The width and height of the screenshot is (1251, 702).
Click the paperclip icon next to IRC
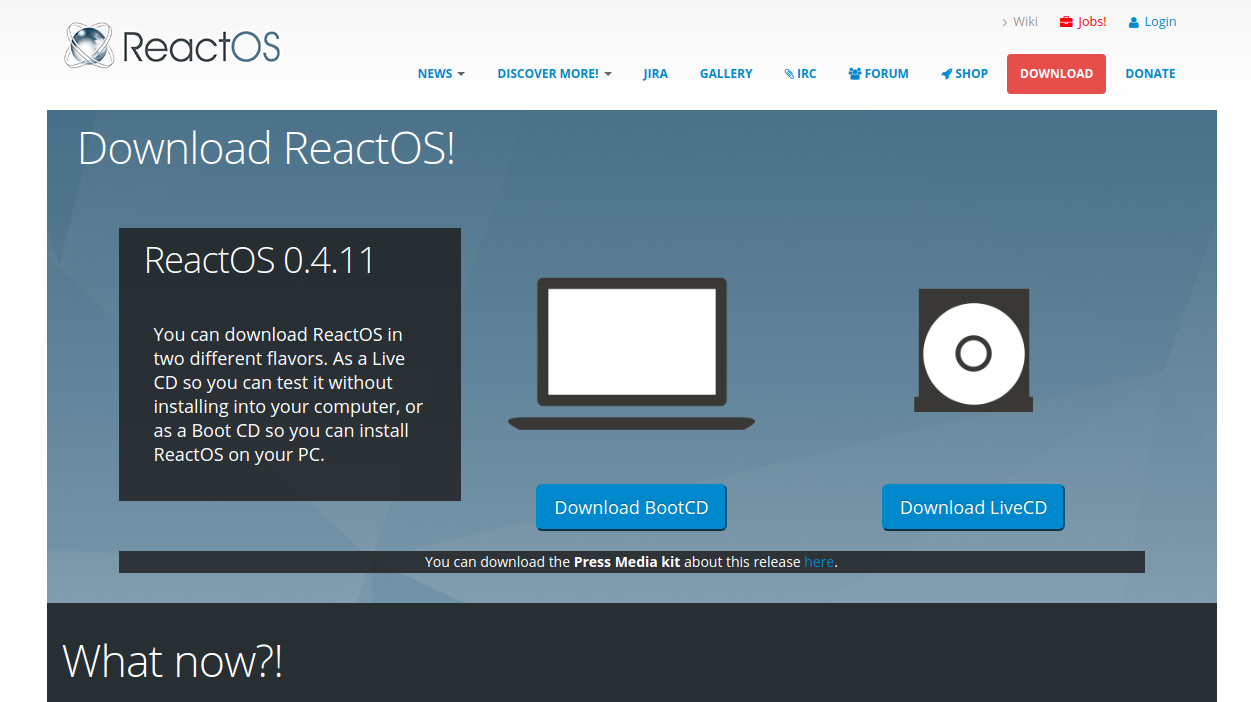point(789,74)
